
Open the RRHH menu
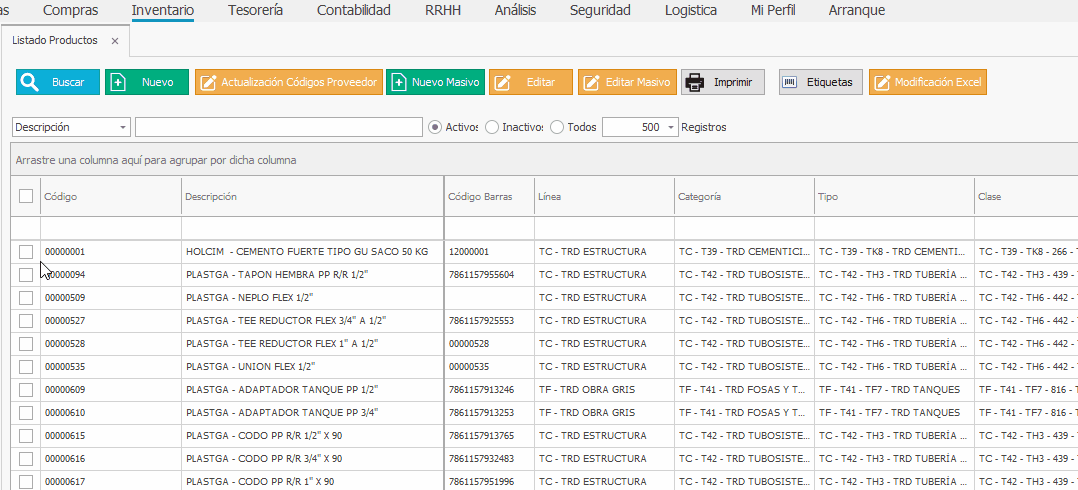[443, 10]
